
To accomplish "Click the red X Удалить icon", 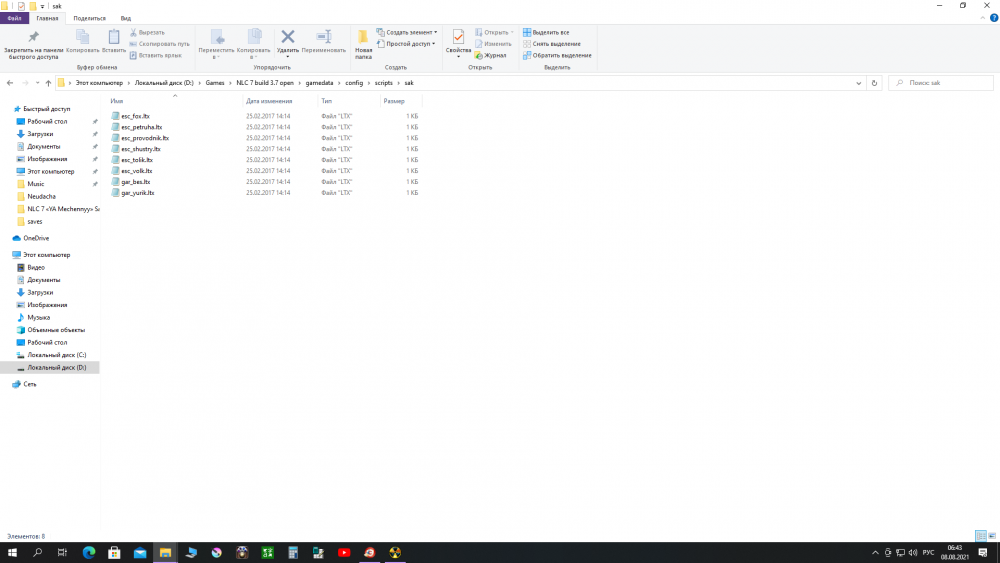I will [288, 36].
